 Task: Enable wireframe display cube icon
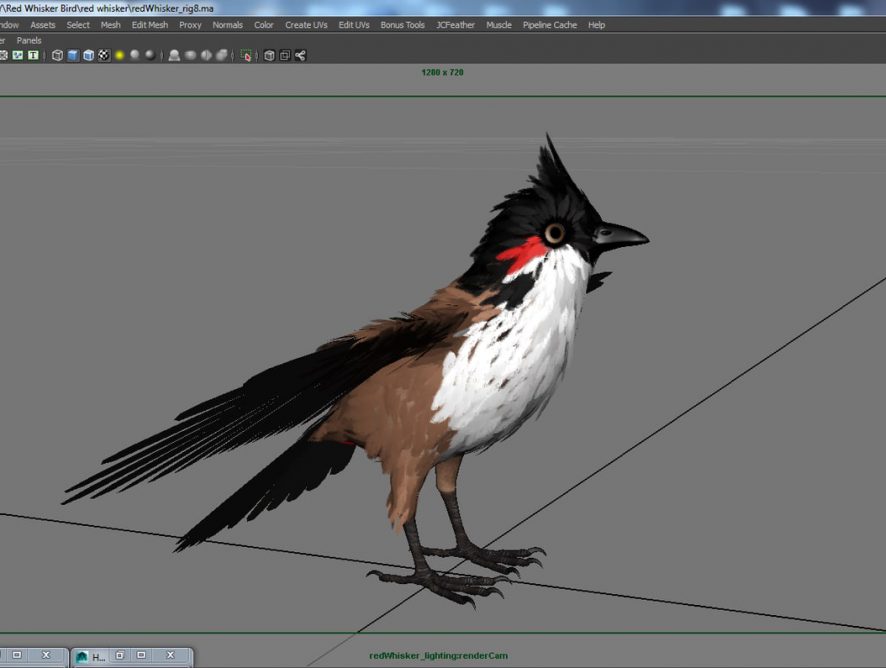click(57, 56)
